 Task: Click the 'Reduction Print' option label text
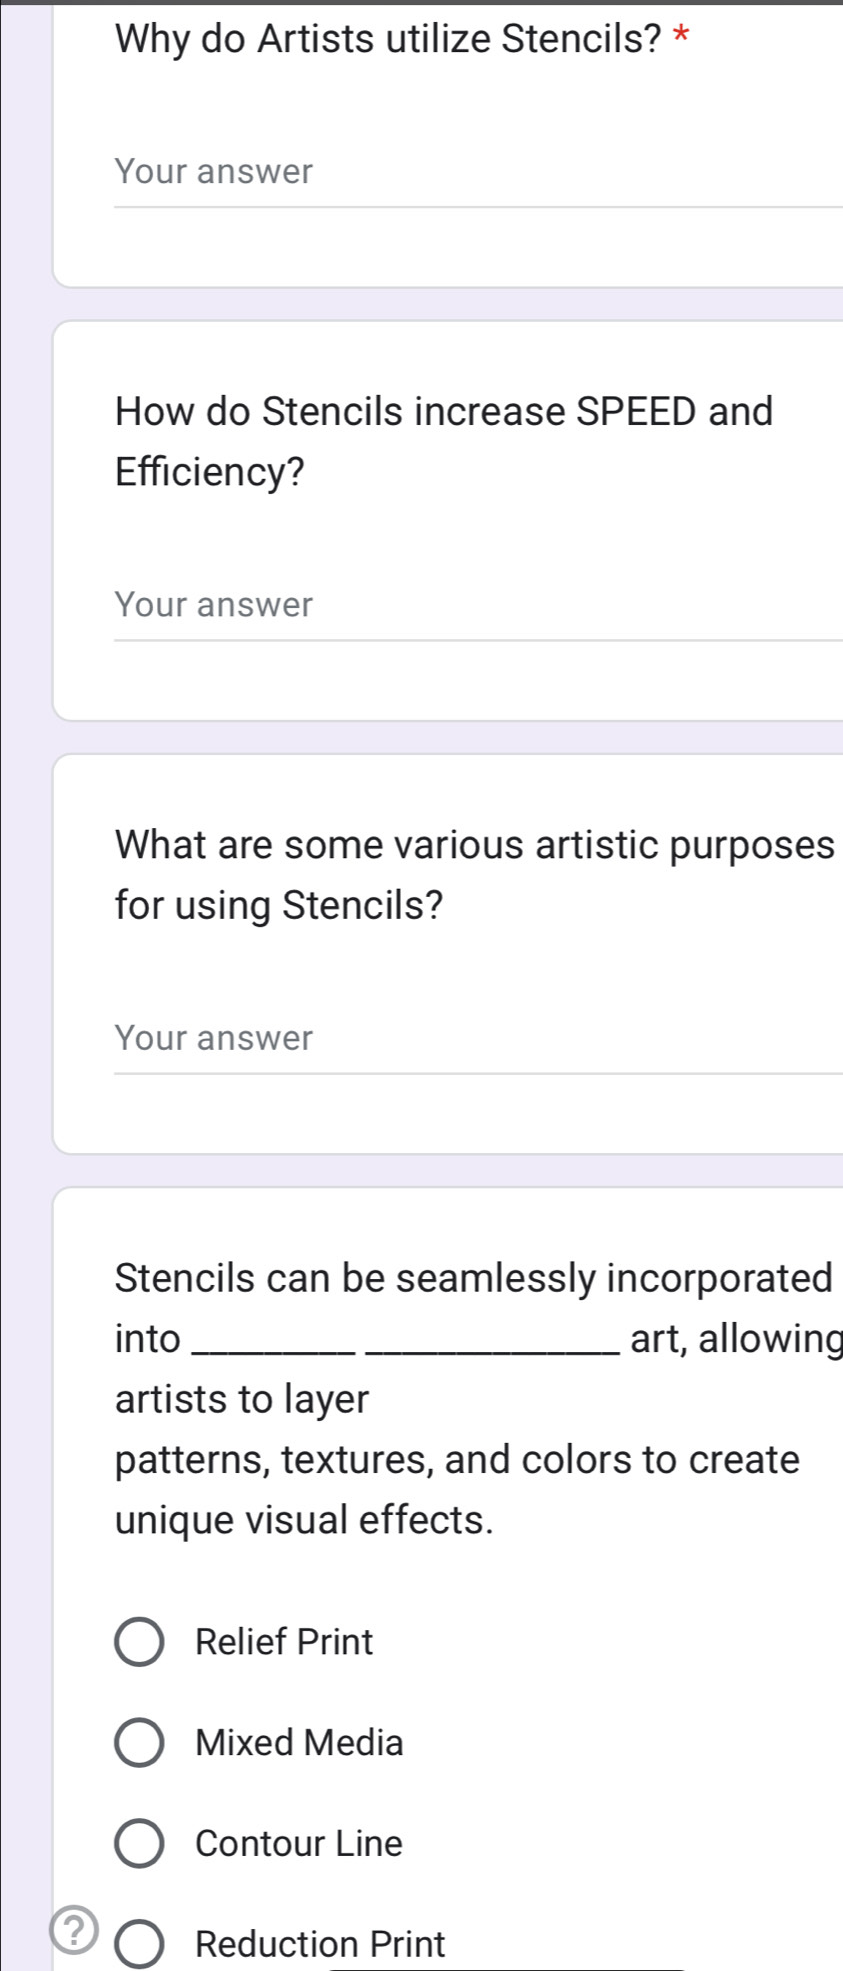tap(320, 1944)
